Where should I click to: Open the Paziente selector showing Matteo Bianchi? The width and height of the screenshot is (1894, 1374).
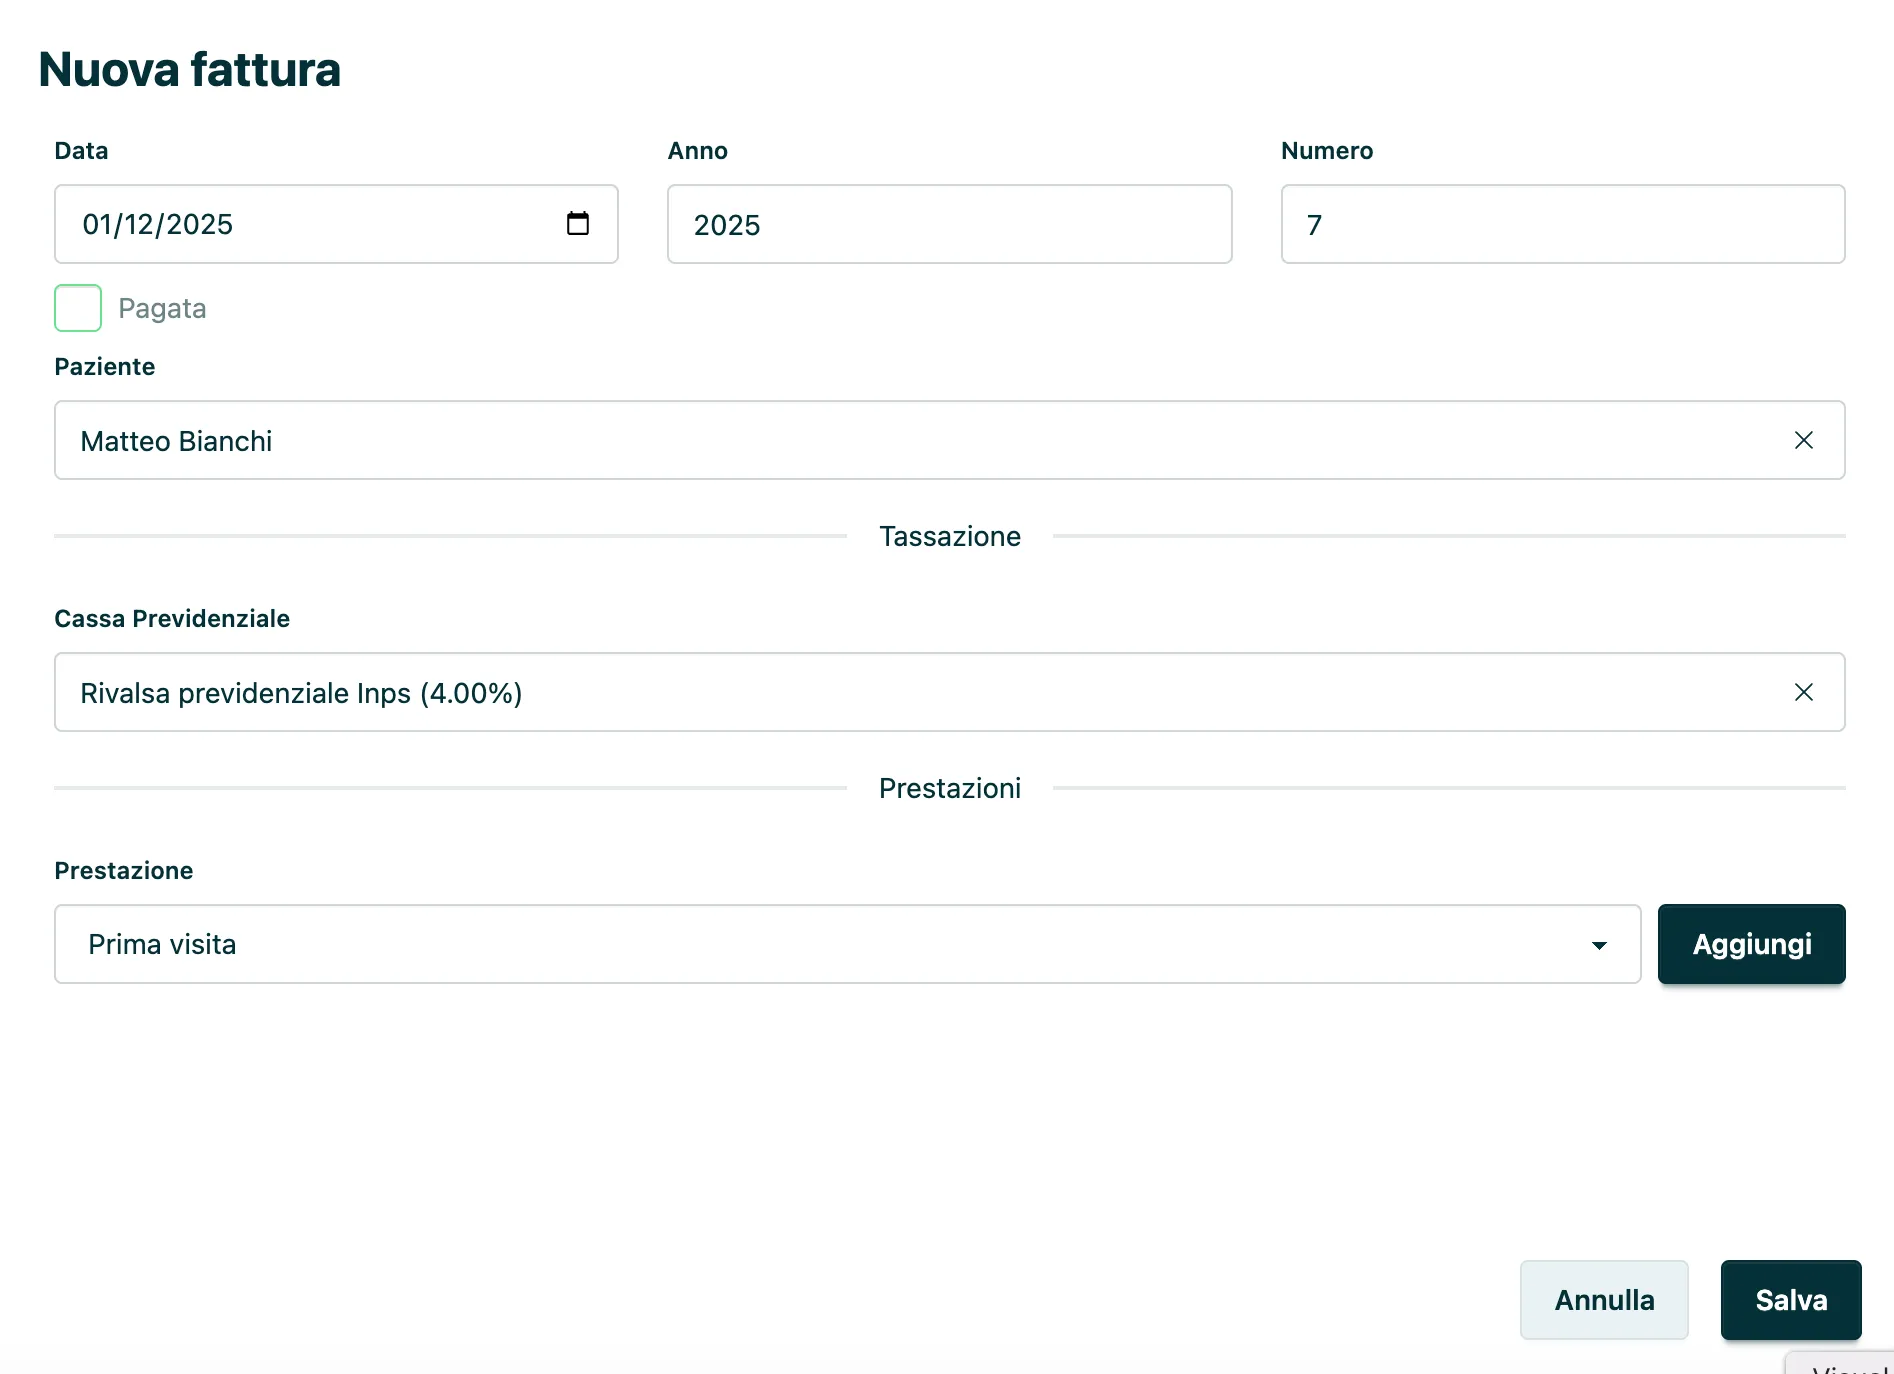[x=900, y=440]
